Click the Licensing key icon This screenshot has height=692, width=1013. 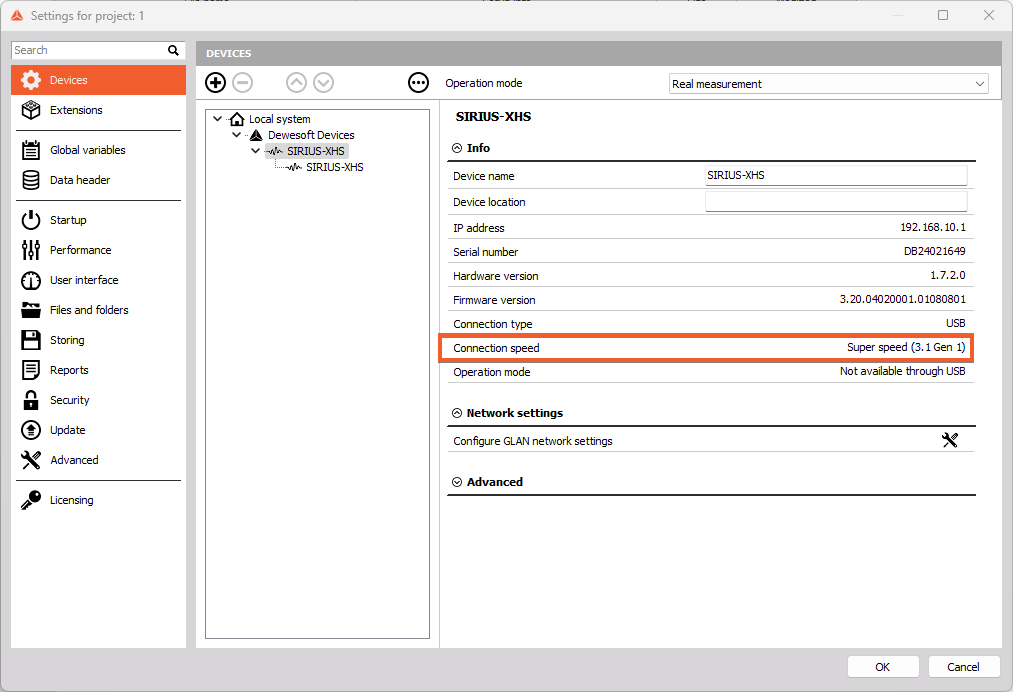pos(31,500)
